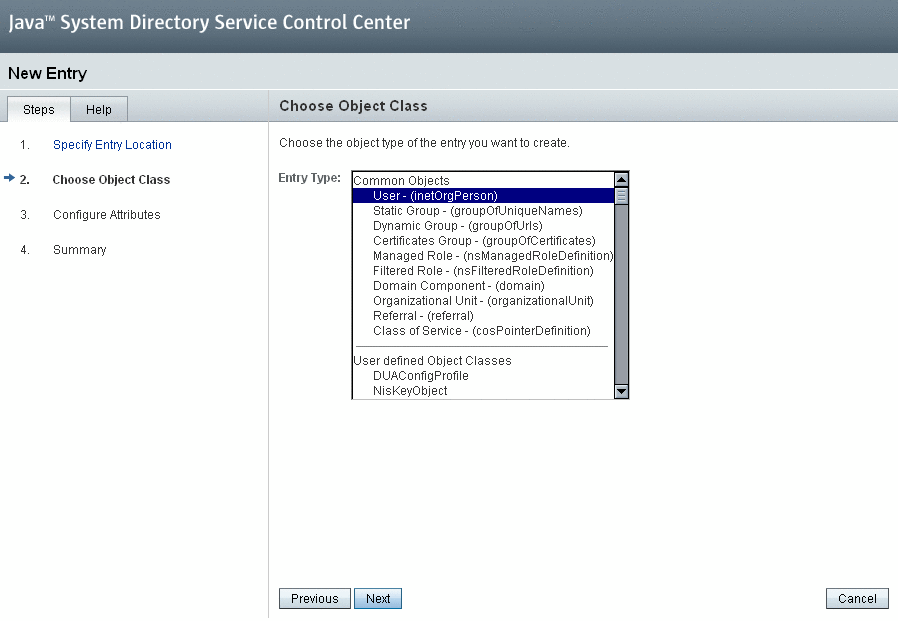898x621 pixels.
Task: Click the list scrollbar down arrow
Action: (621, 391)
